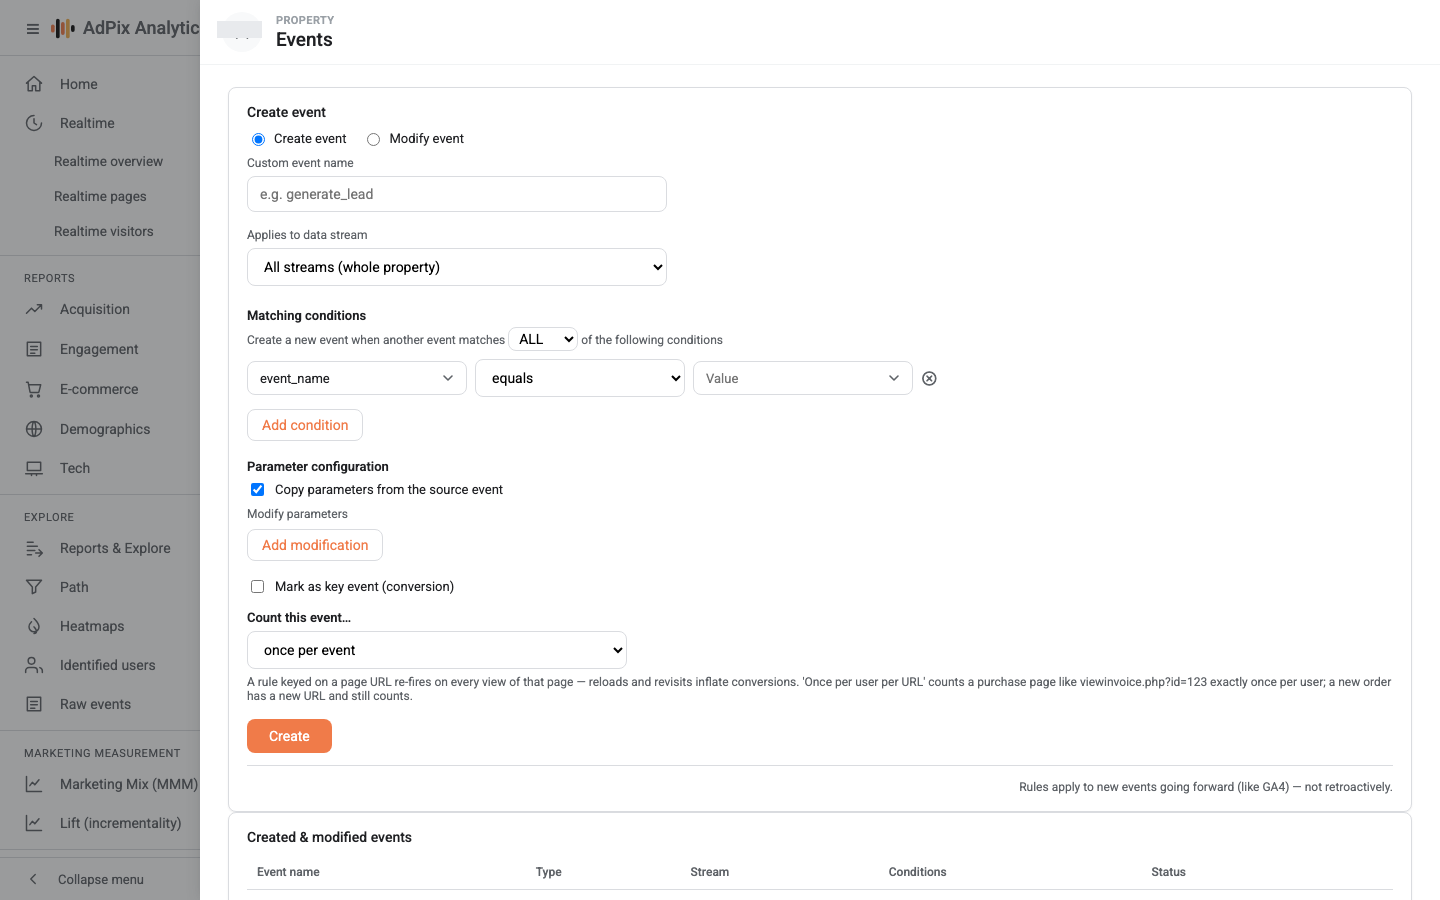Open the once per event dropdown

click(x=437, y=650)
